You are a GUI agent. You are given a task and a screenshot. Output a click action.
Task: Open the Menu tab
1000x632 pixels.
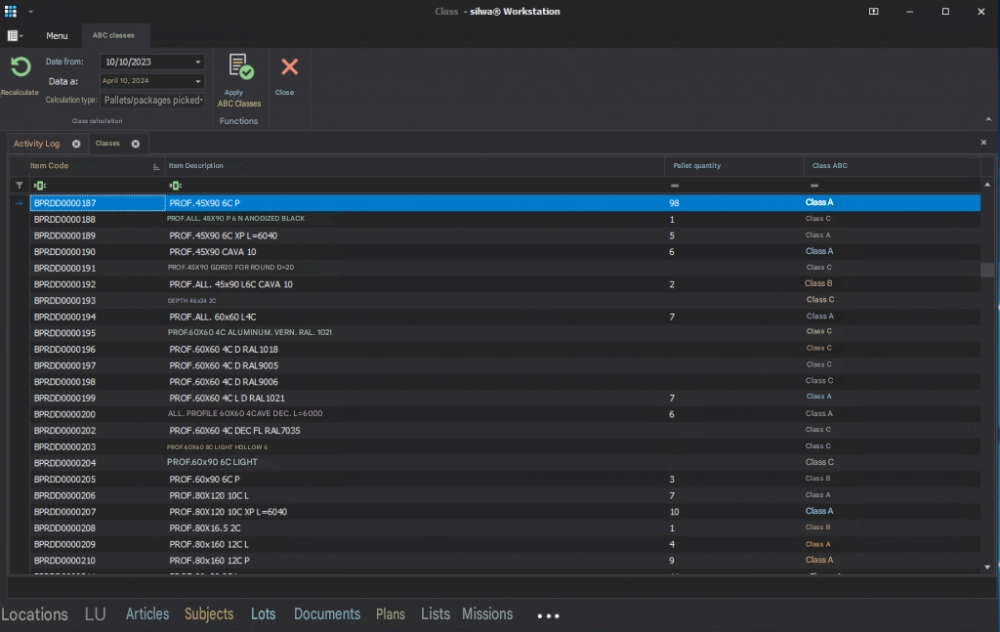click(57, 36)
